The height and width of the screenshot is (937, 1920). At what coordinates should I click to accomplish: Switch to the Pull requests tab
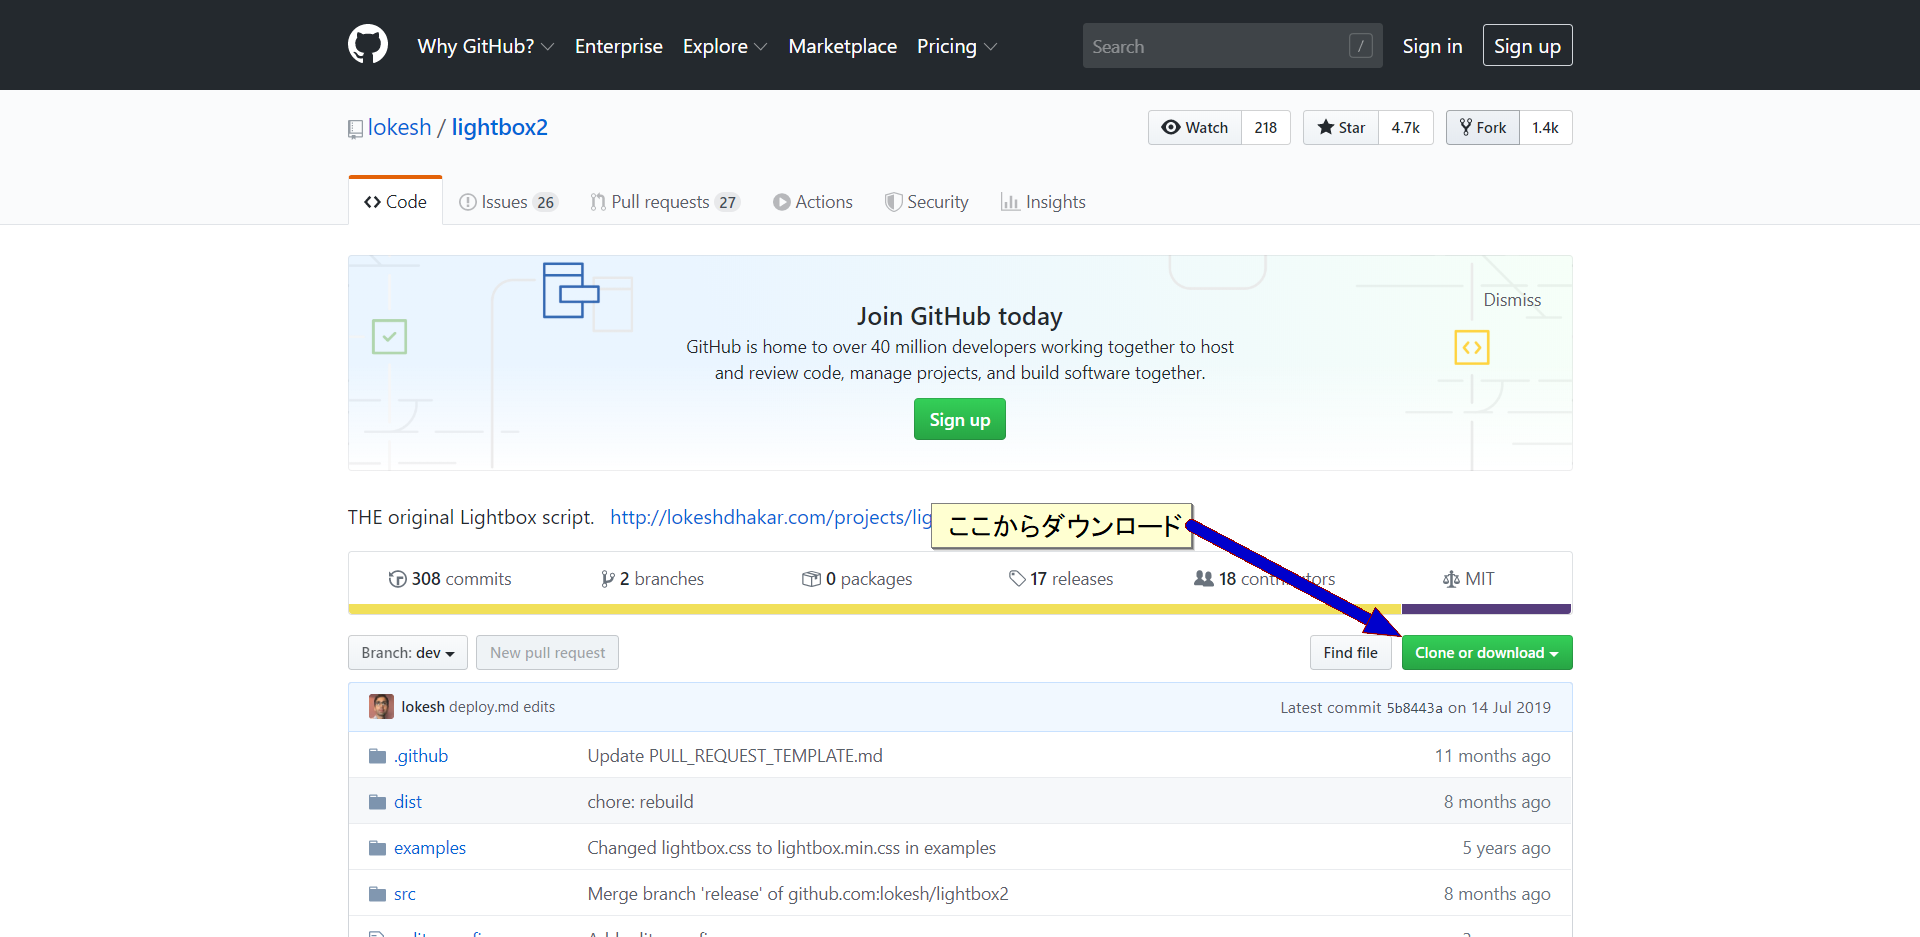pyautogui.click(x=665, y=202)
